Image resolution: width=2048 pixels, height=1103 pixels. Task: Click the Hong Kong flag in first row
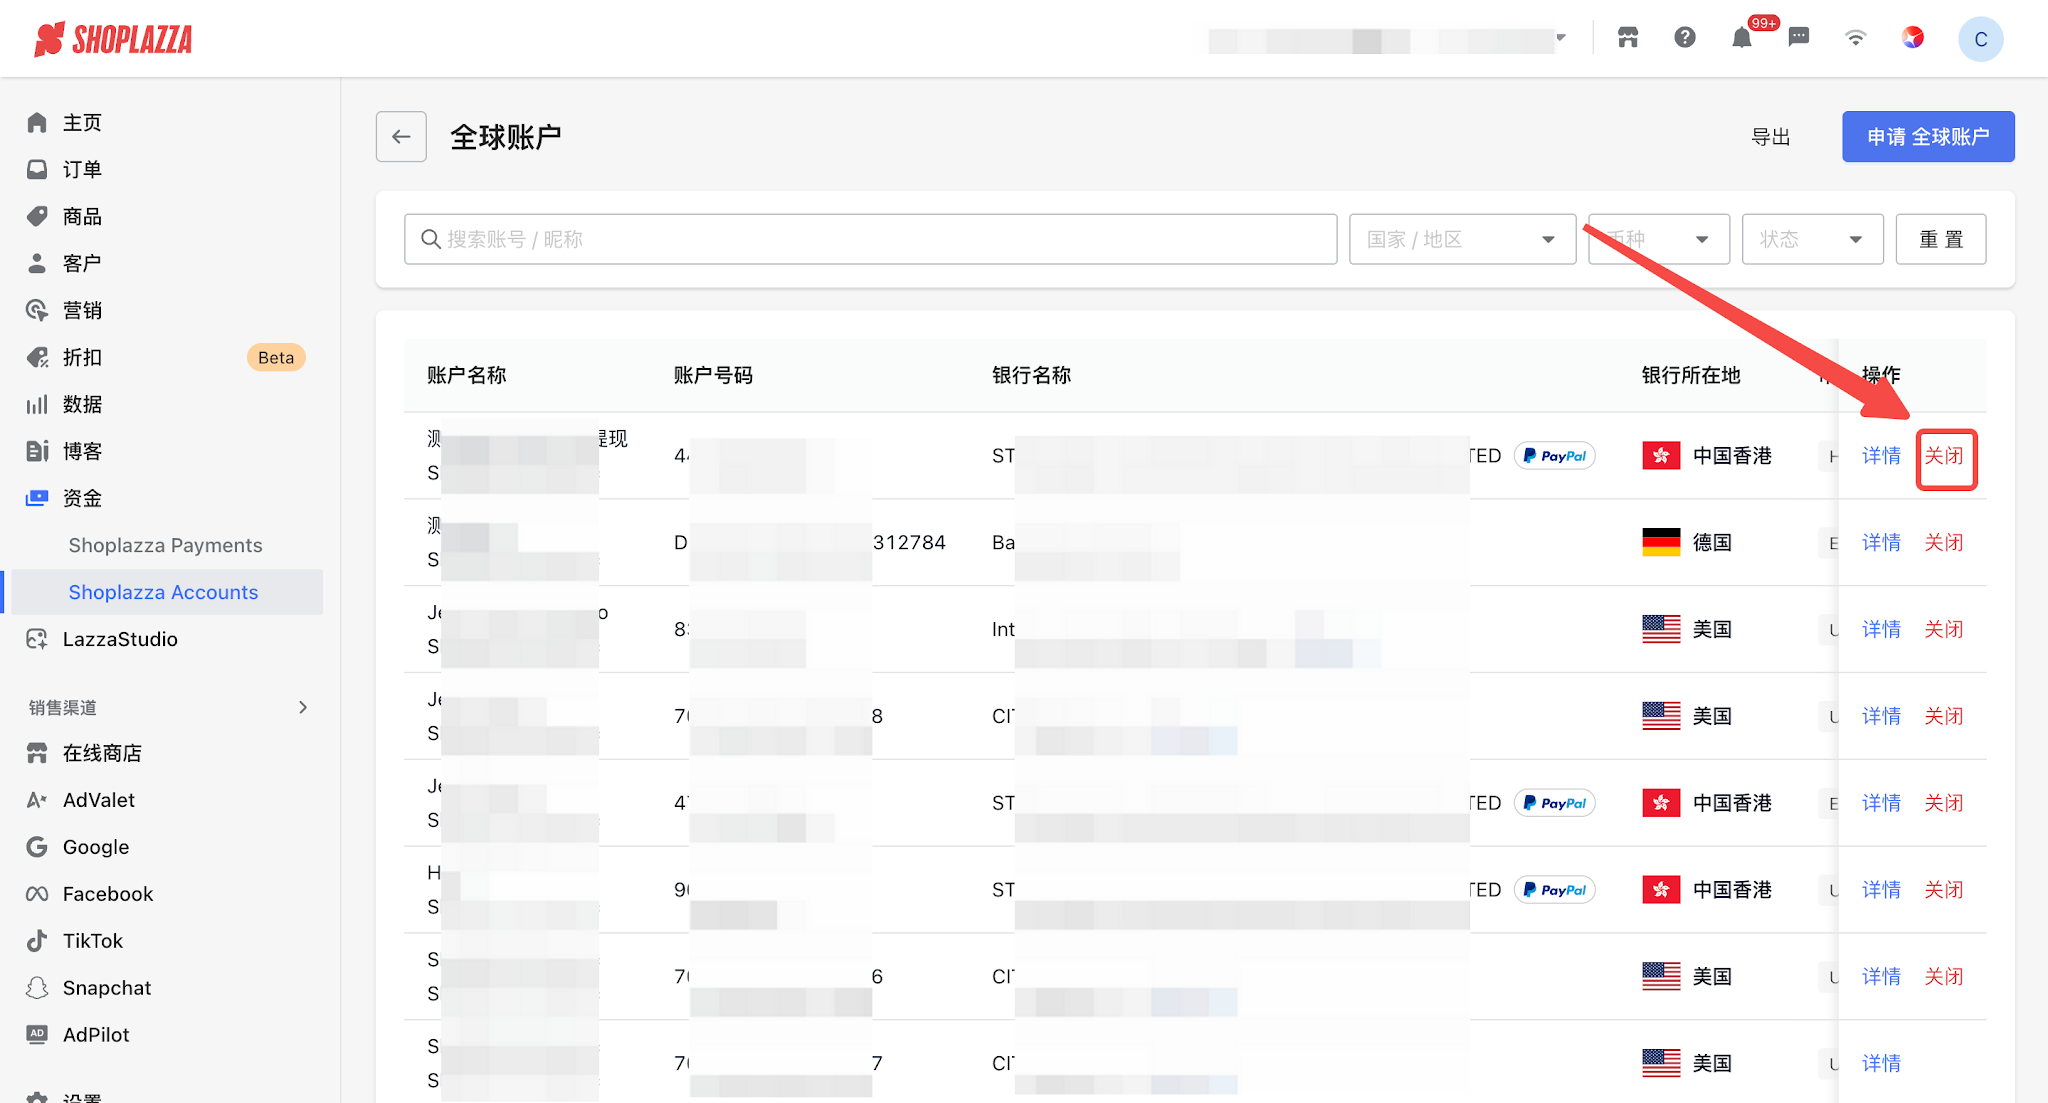pyautogui.click(x=1661, y=455)
